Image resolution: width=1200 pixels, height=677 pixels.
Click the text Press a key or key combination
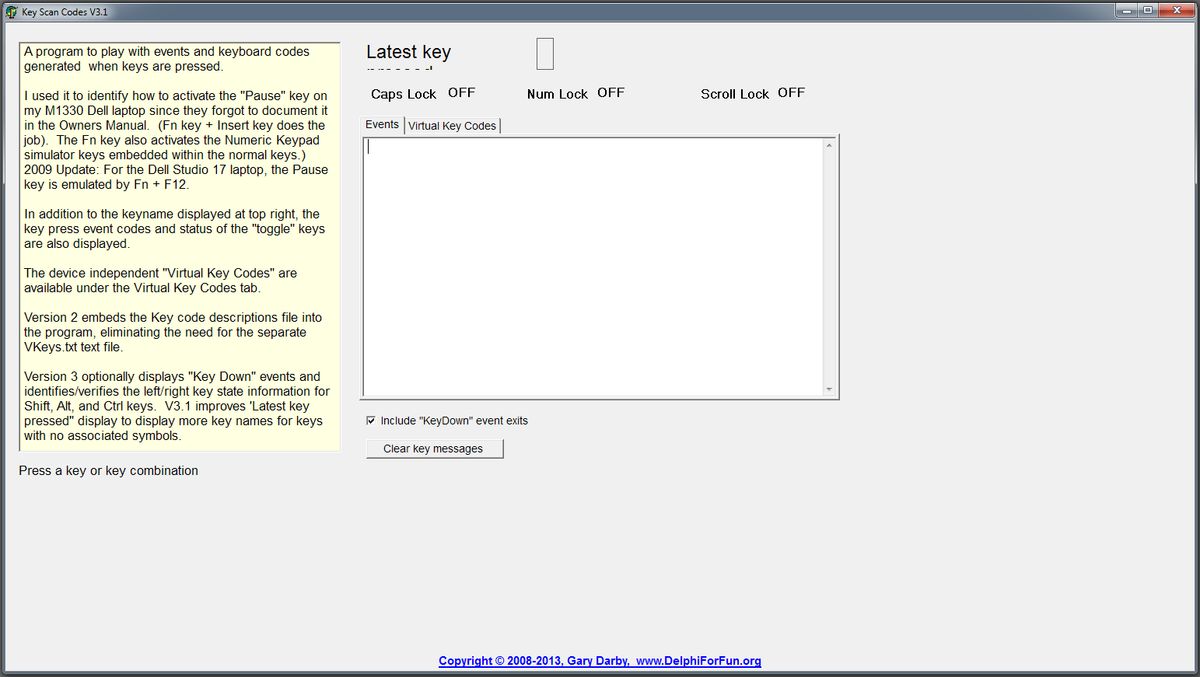(109, 469)
